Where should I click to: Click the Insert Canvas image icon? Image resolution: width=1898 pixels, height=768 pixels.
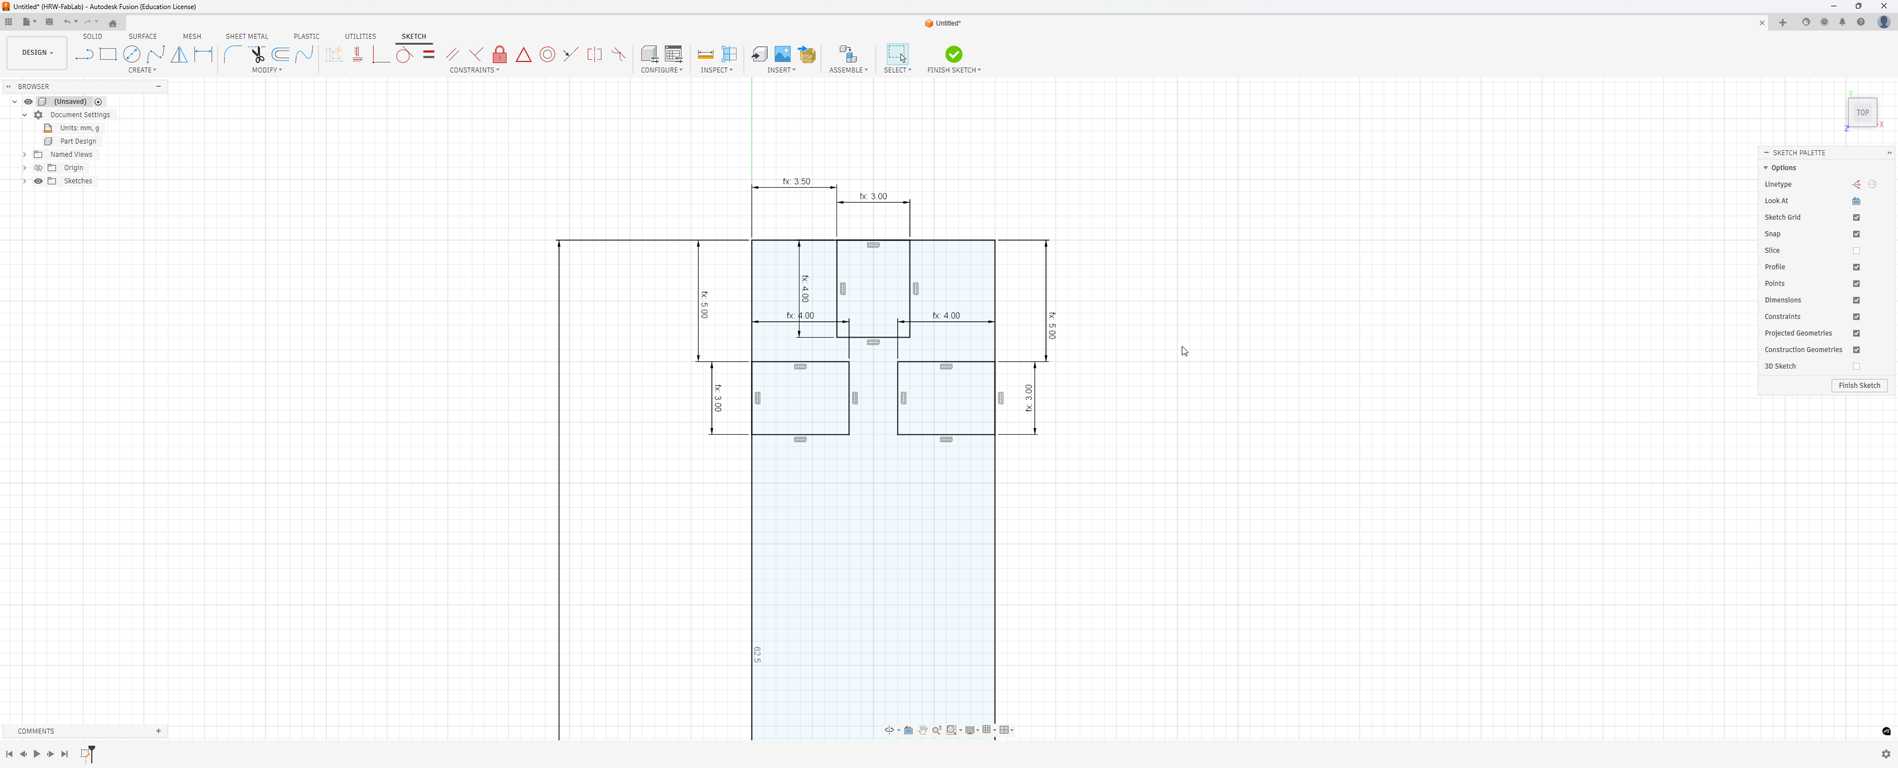[x=783, y=54]
